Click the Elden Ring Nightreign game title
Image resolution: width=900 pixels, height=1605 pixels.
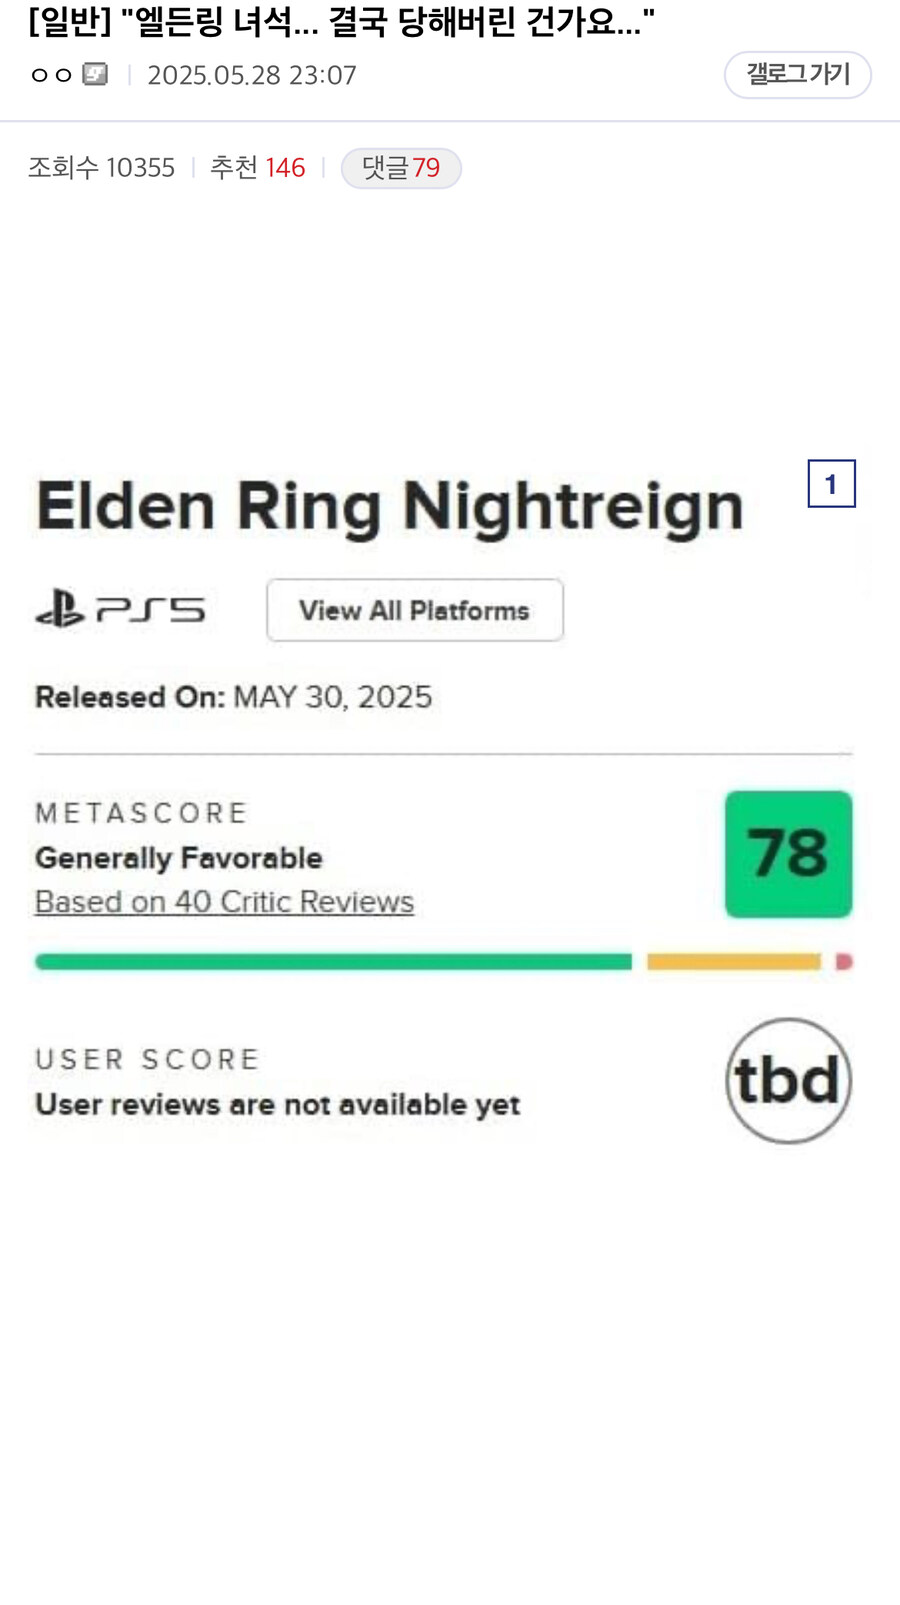390,507
